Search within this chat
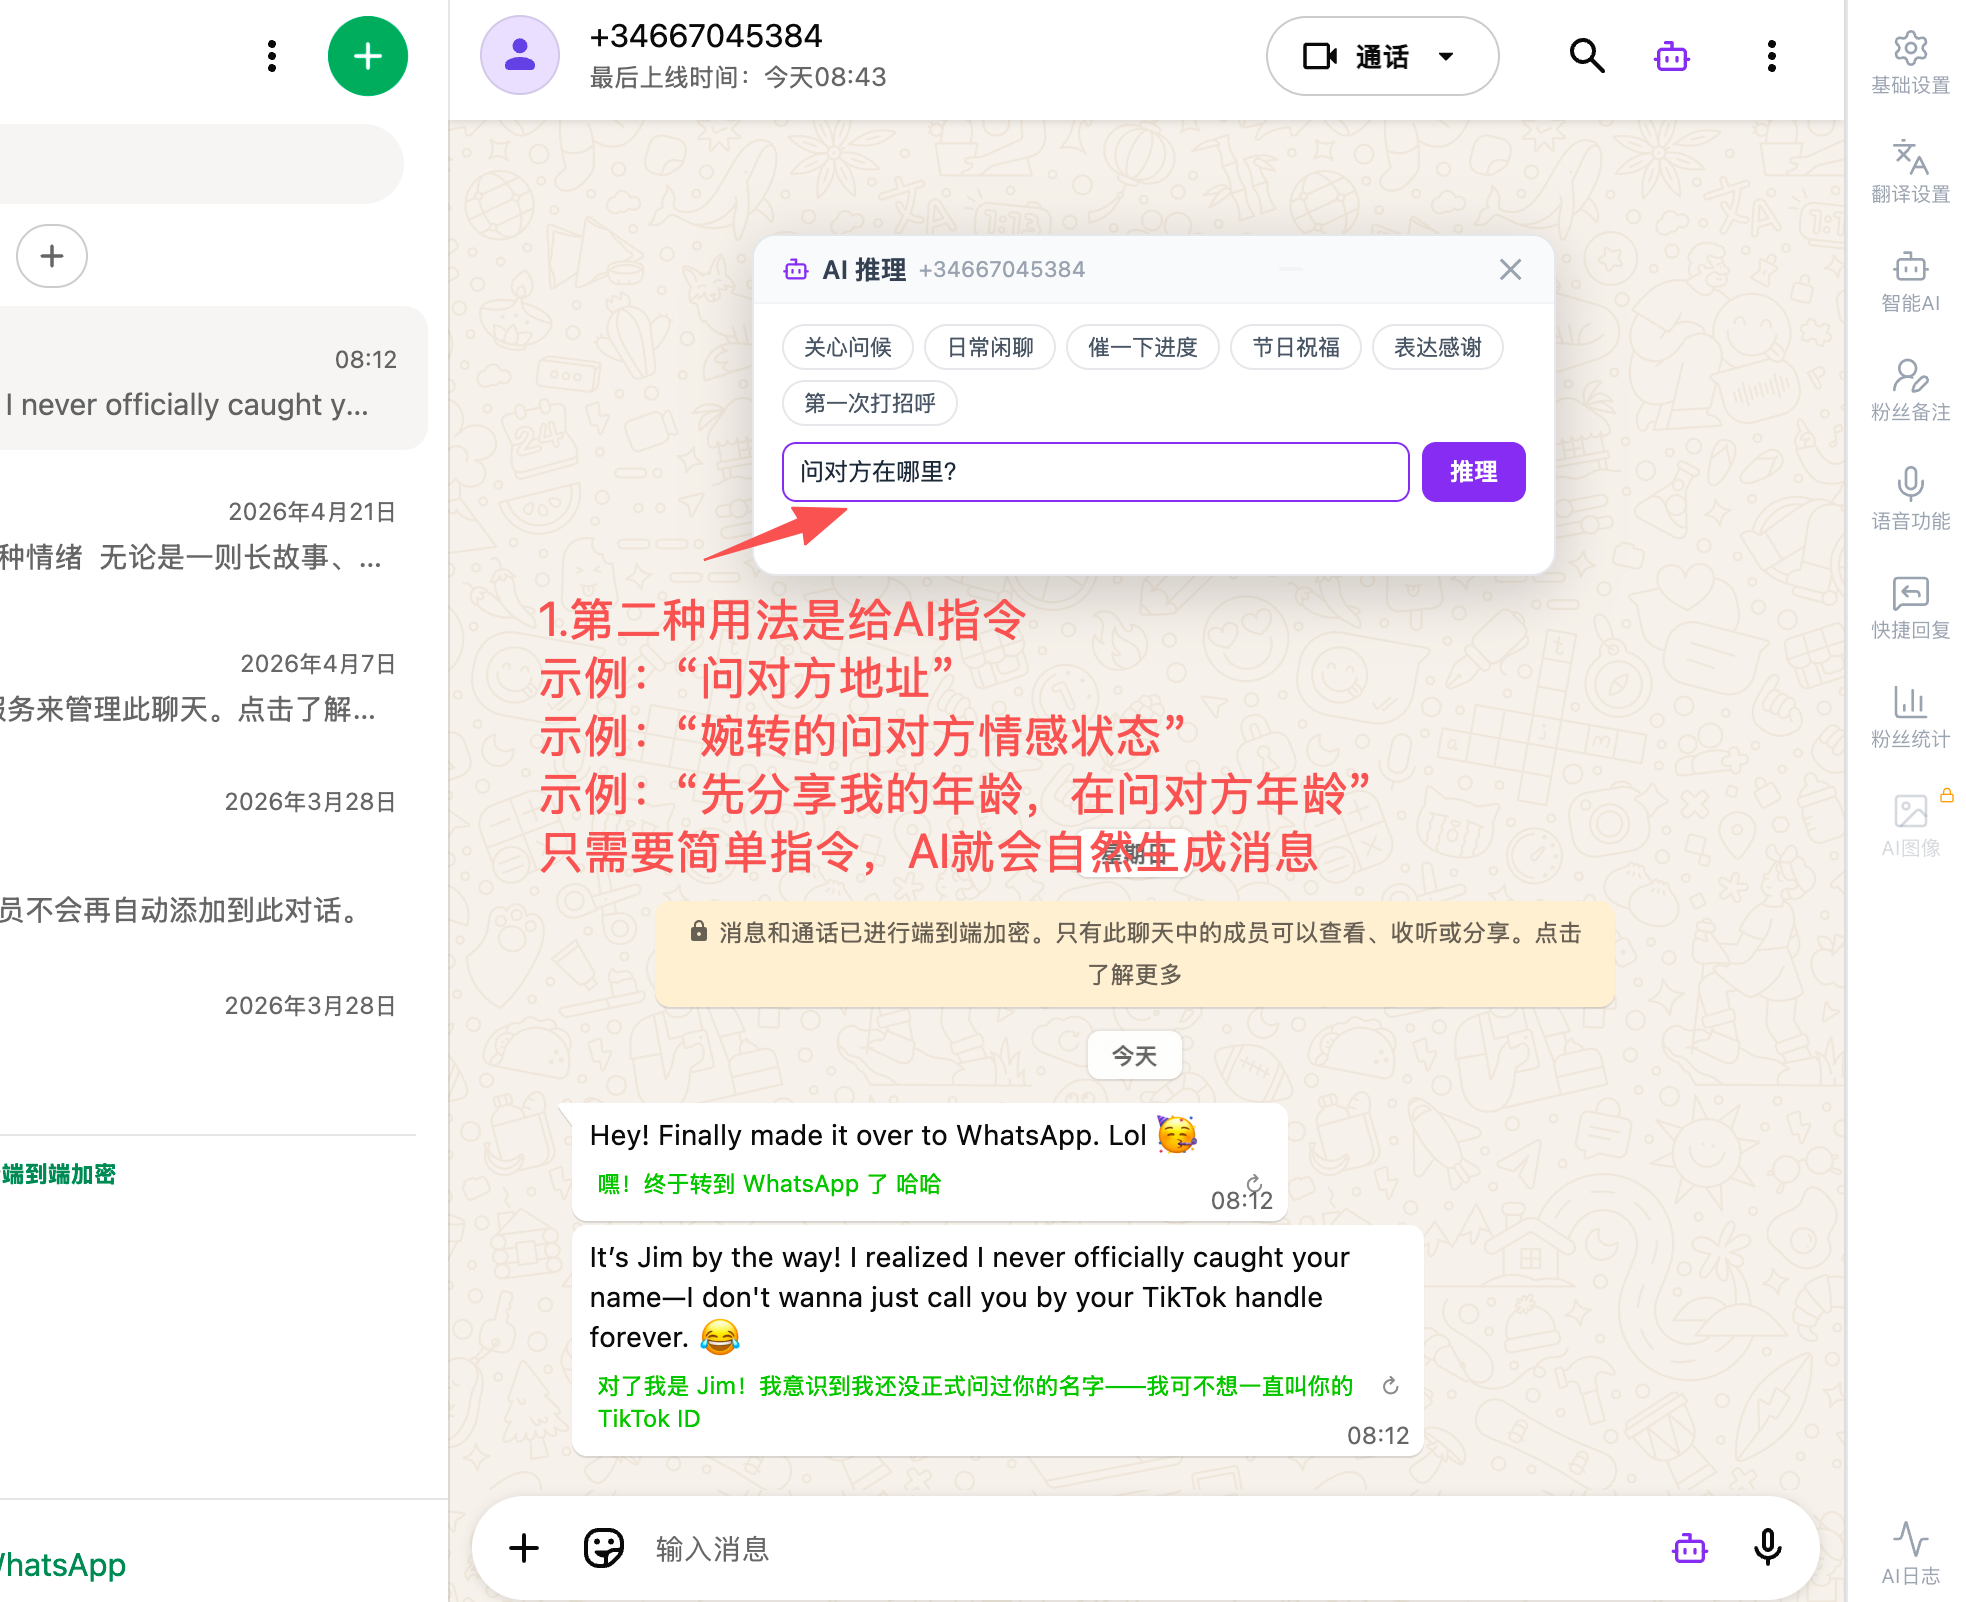Image resolution: width=1966 pixels, height=1602 pixels. point(1587,56)
